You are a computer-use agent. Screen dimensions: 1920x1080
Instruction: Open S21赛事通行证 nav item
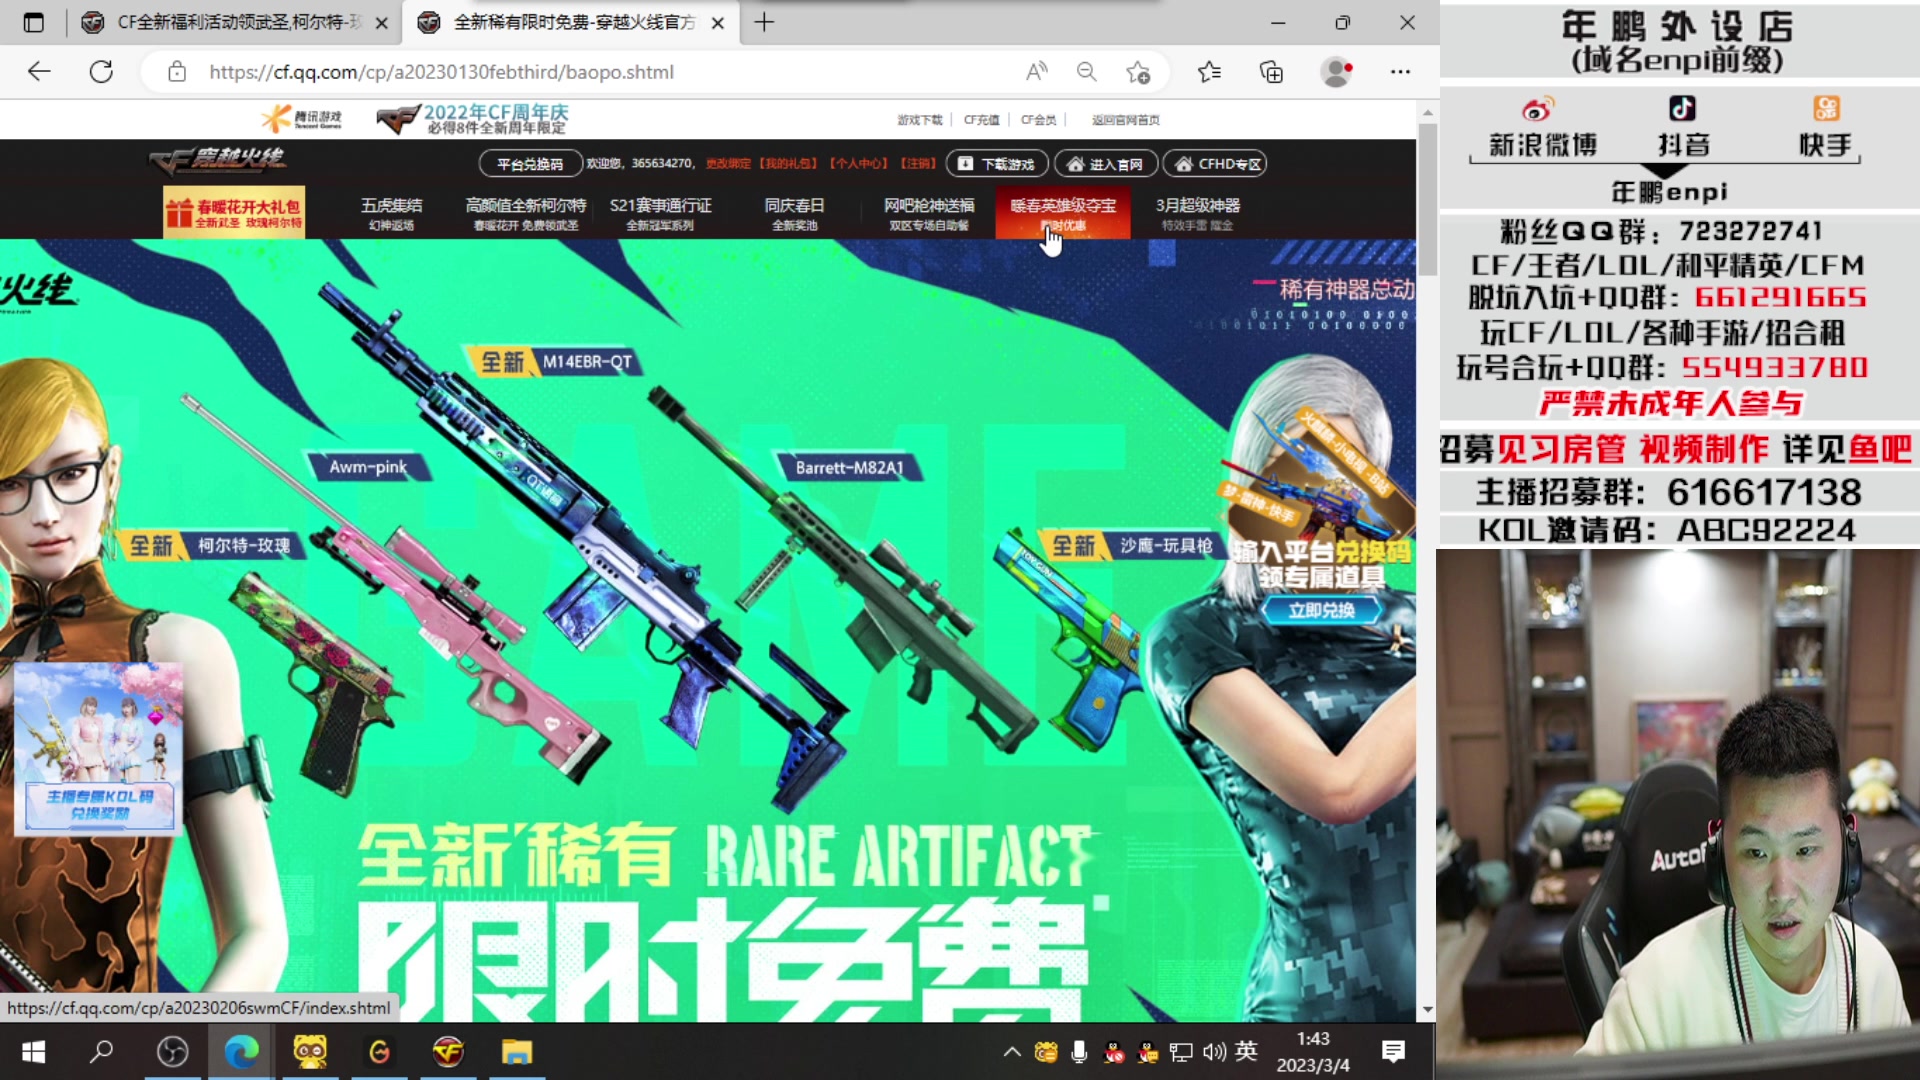660,213
